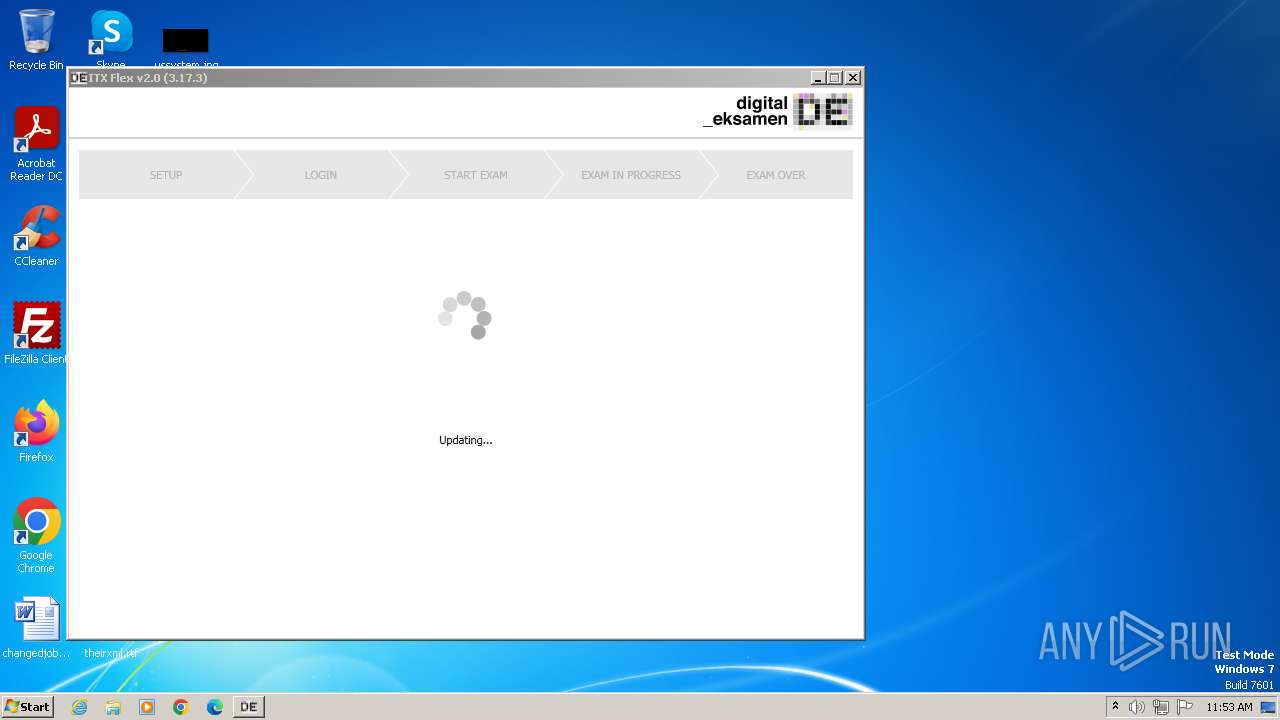
Task: Open Acrobat Reader DC shortcut
Action: (x=36, y=145)
